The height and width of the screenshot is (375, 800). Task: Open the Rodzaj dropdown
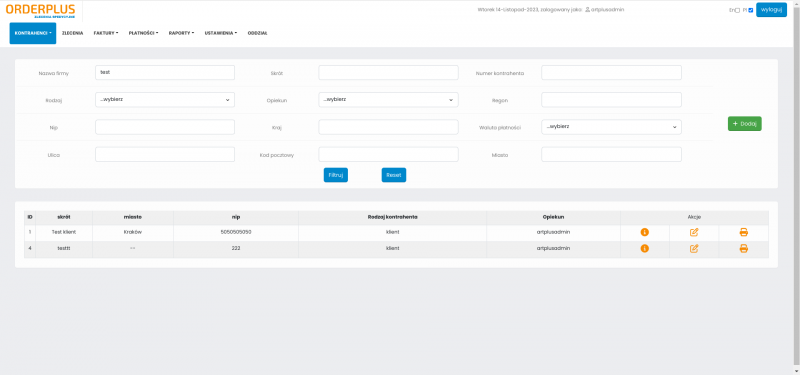165,99
